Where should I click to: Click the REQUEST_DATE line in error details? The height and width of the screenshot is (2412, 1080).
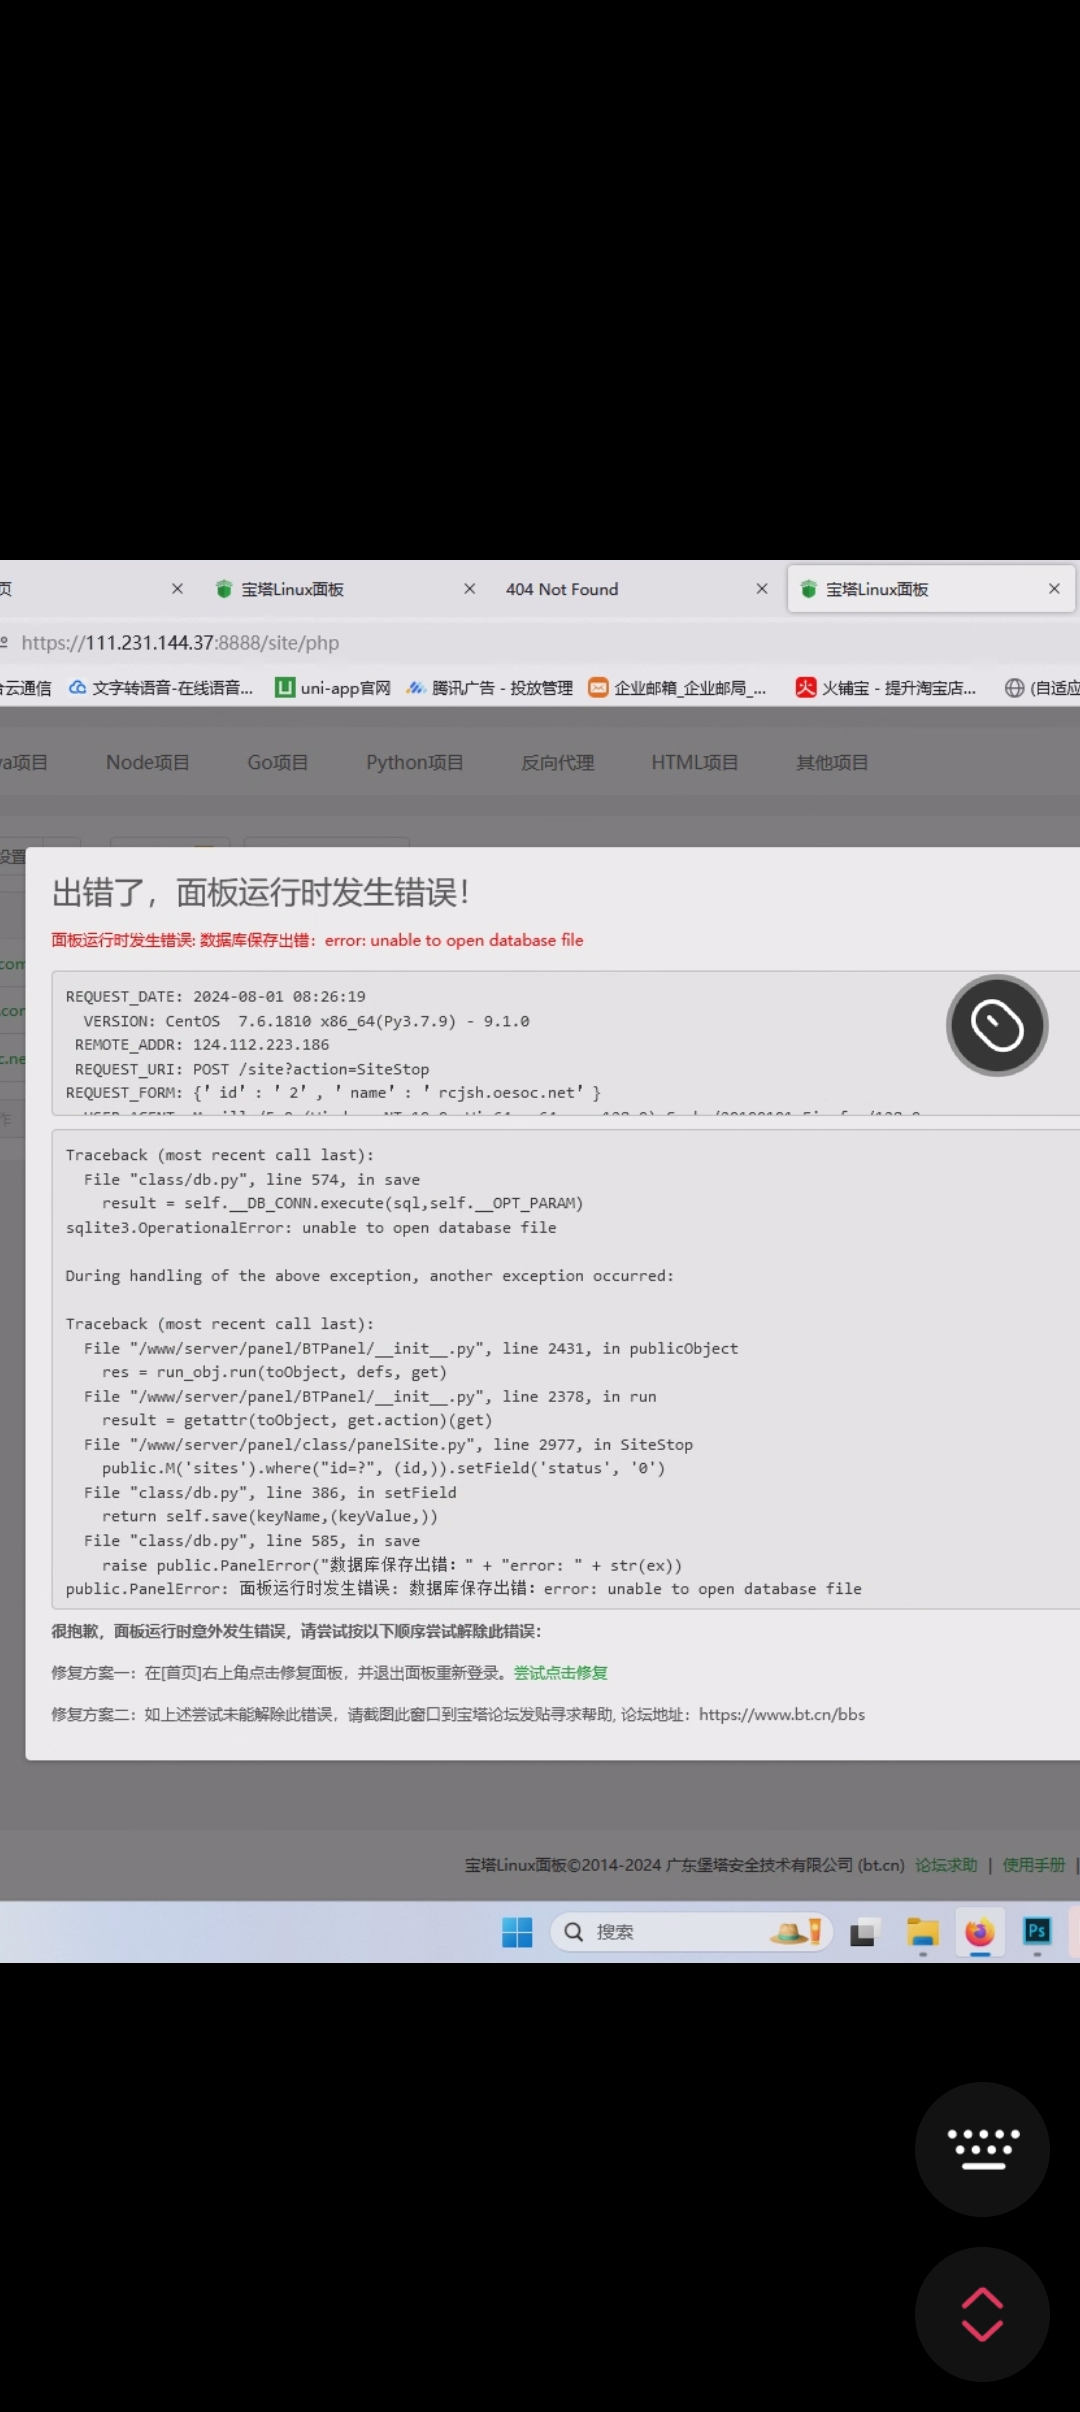tap(216, 997)
